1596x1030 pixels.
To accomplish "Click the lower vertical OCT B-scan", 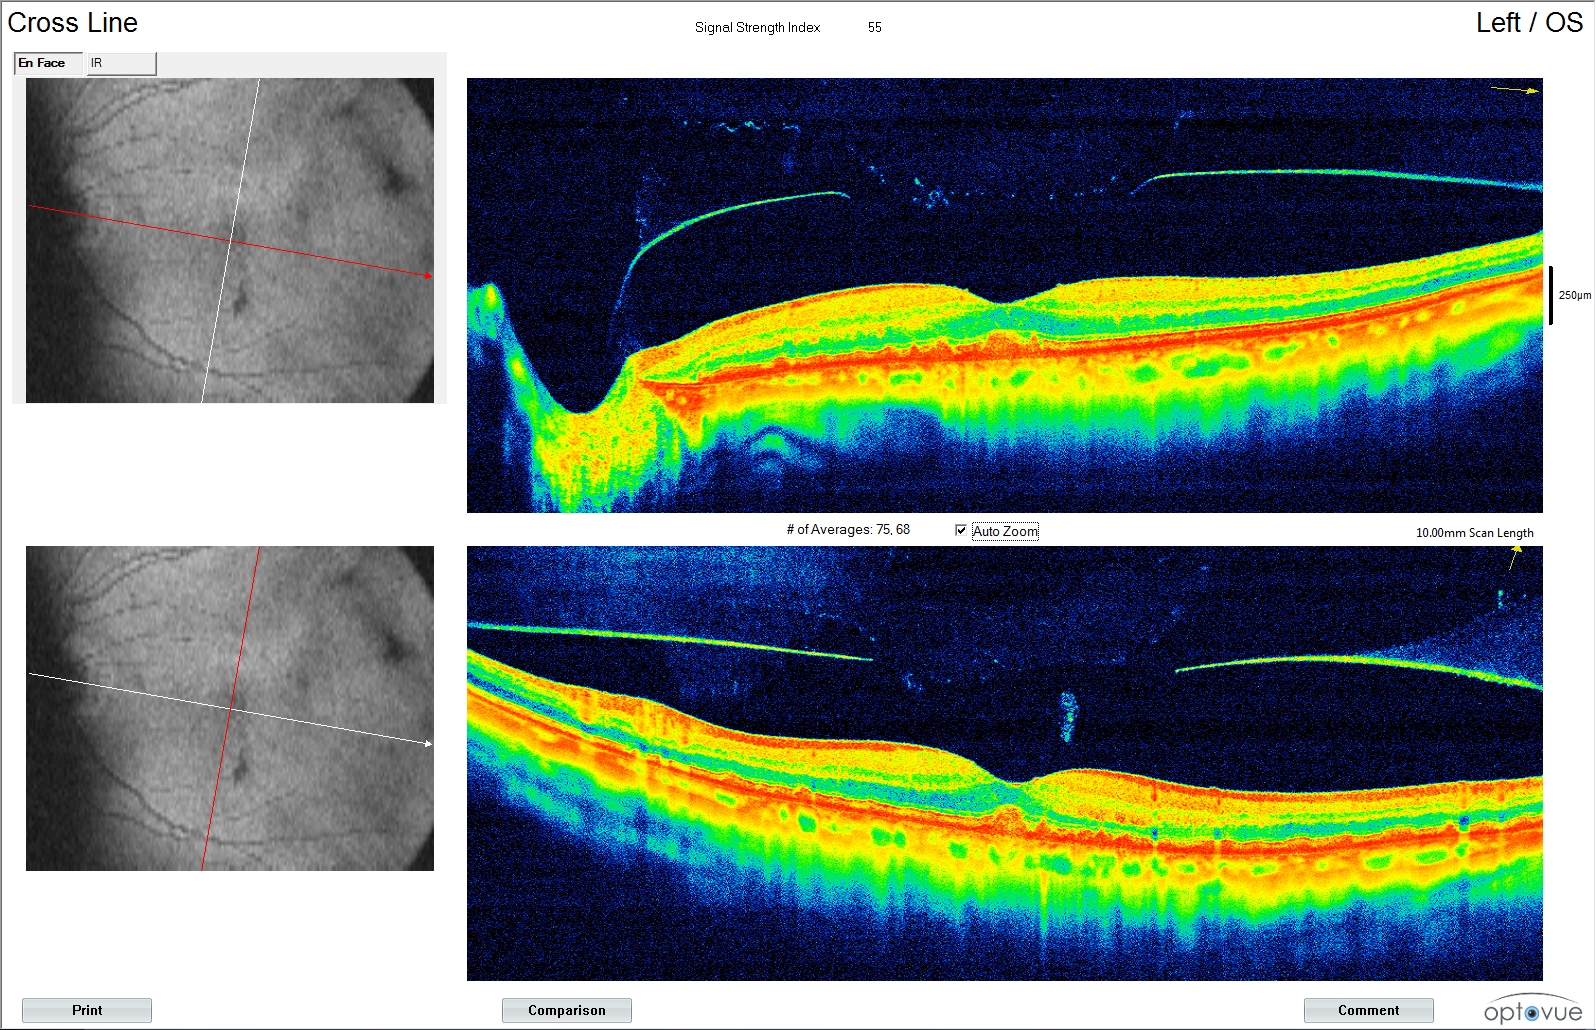I will 1005,763.
